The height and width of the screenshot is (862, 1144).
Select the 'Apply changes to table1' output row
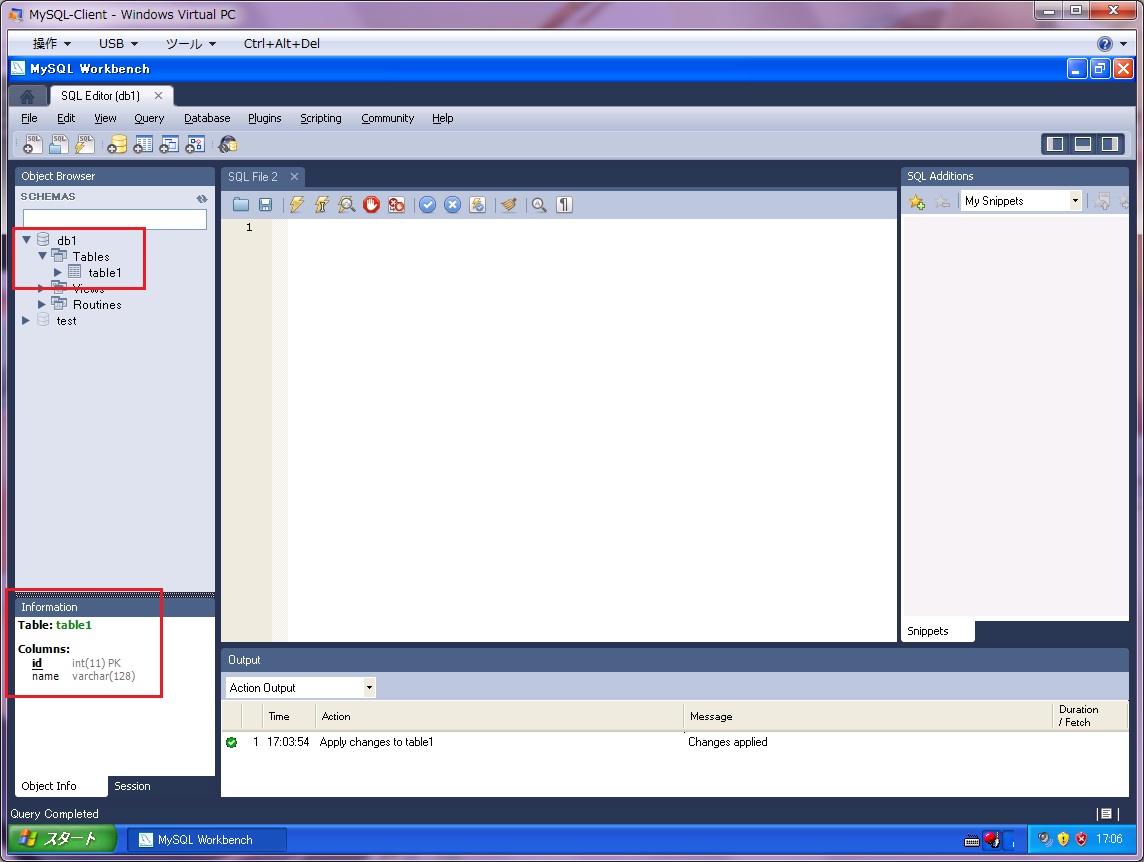[675, 742]
